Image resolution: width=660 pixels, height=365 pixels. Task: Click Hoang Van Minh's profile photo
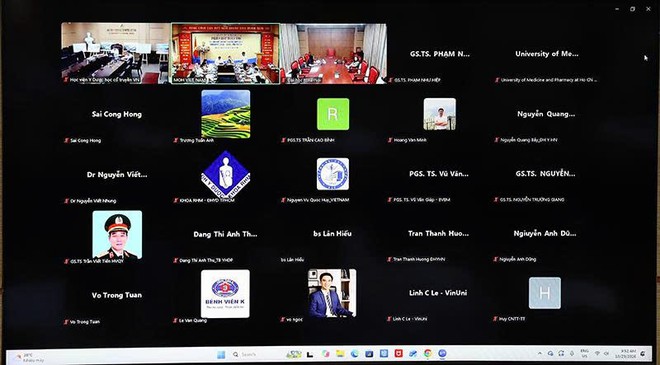pos(439,114)
